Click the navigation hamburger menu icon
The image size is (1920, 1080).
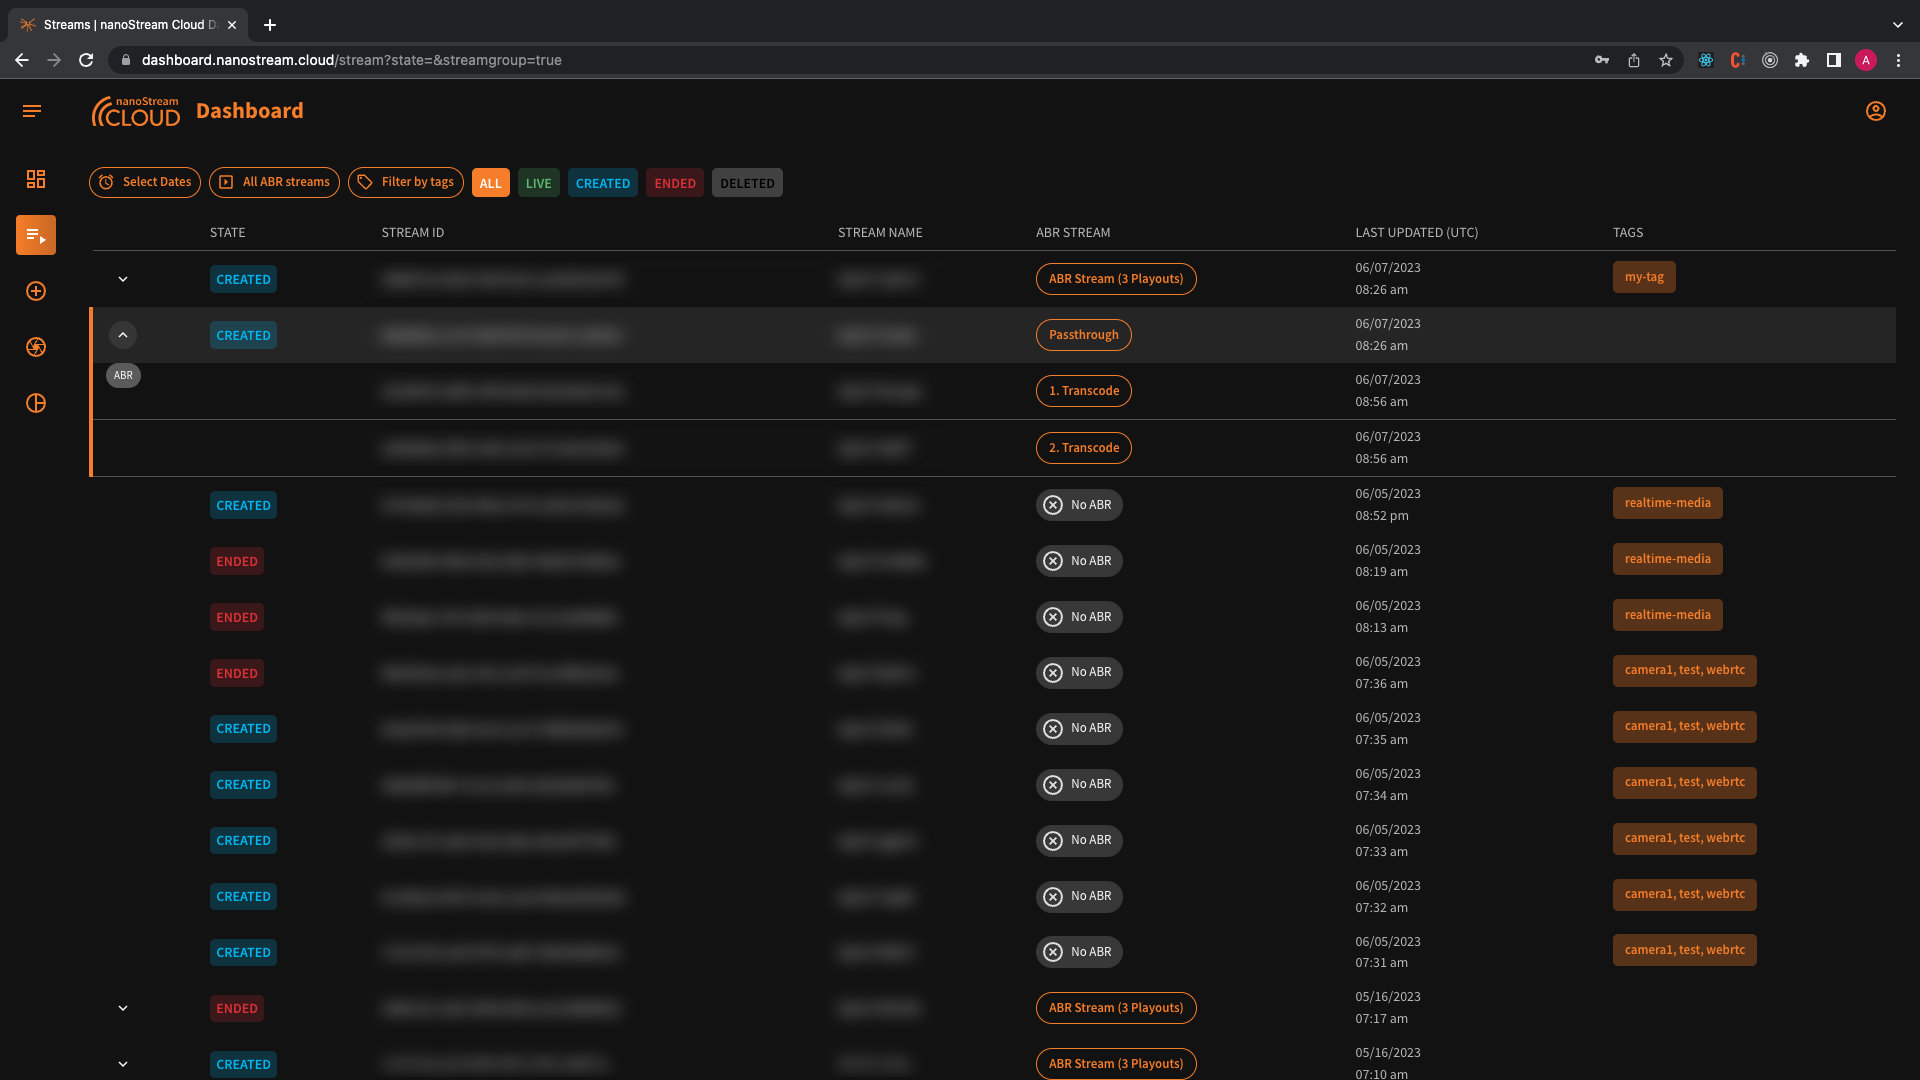coord(32,109)
